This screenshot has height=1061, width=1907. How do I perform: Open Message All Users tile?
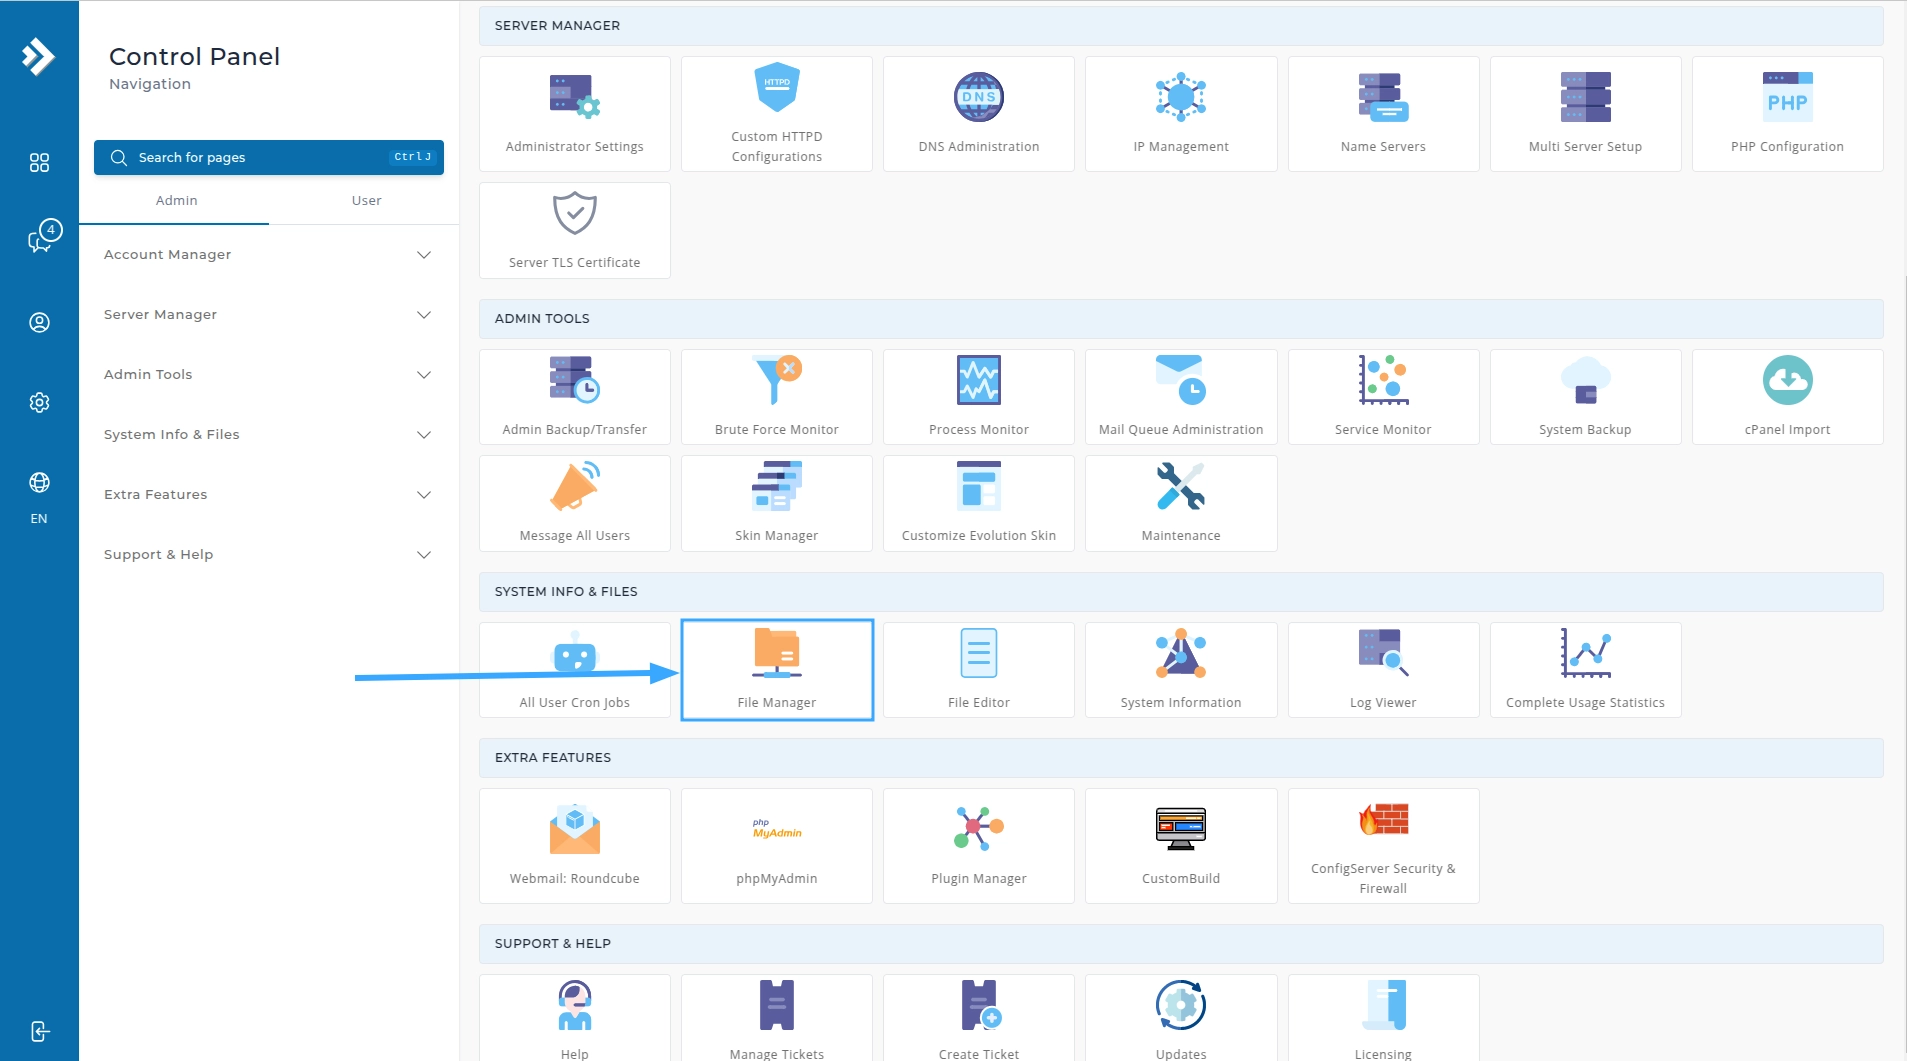(x=575, y=503)
